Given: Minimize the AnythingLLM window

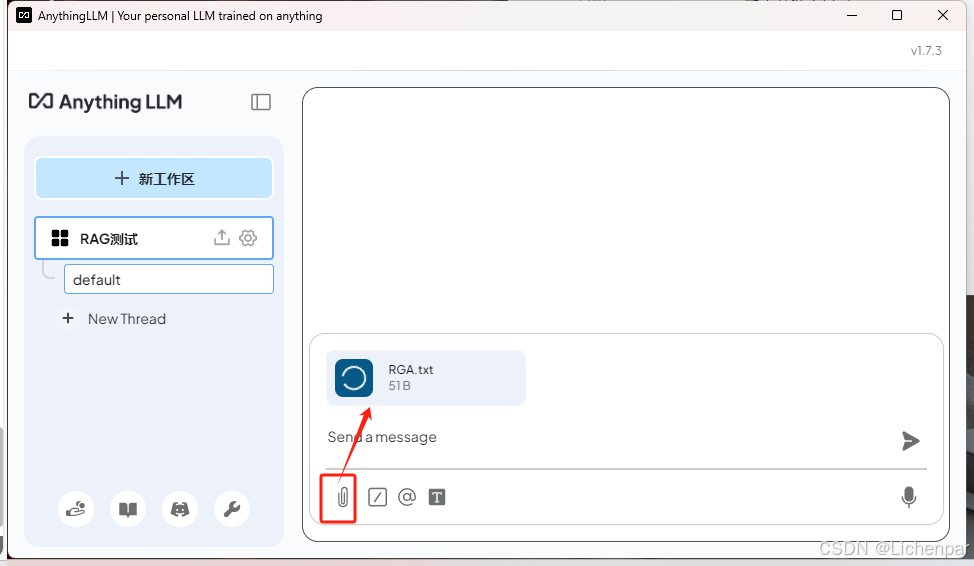Looking at the screenshot, I should tap(852, 16).
